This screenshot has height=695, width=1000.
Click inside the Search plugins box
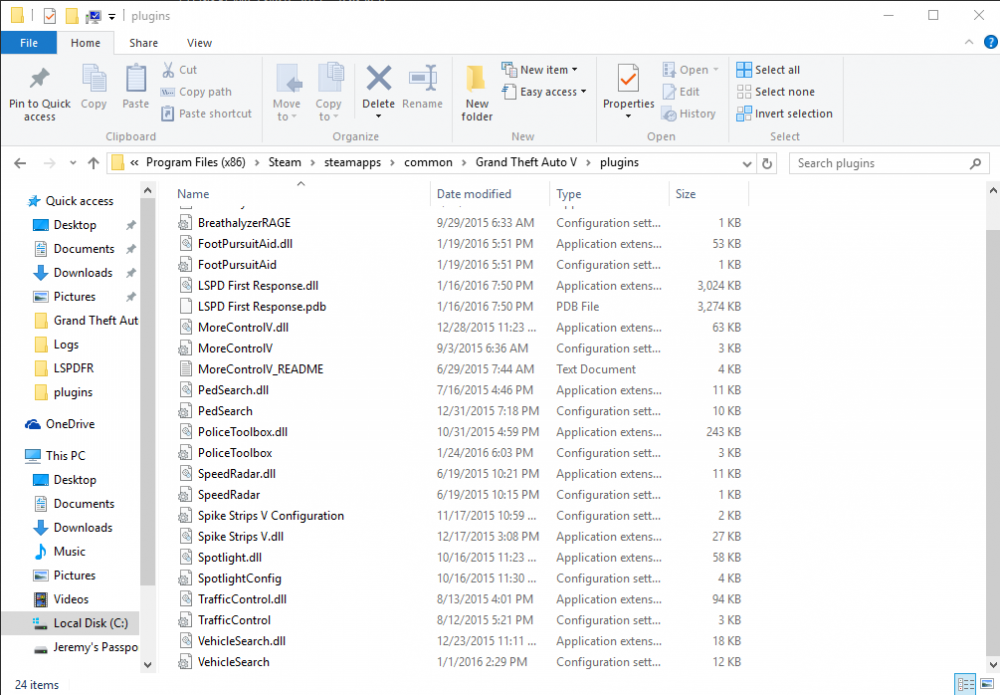[880, 162]
